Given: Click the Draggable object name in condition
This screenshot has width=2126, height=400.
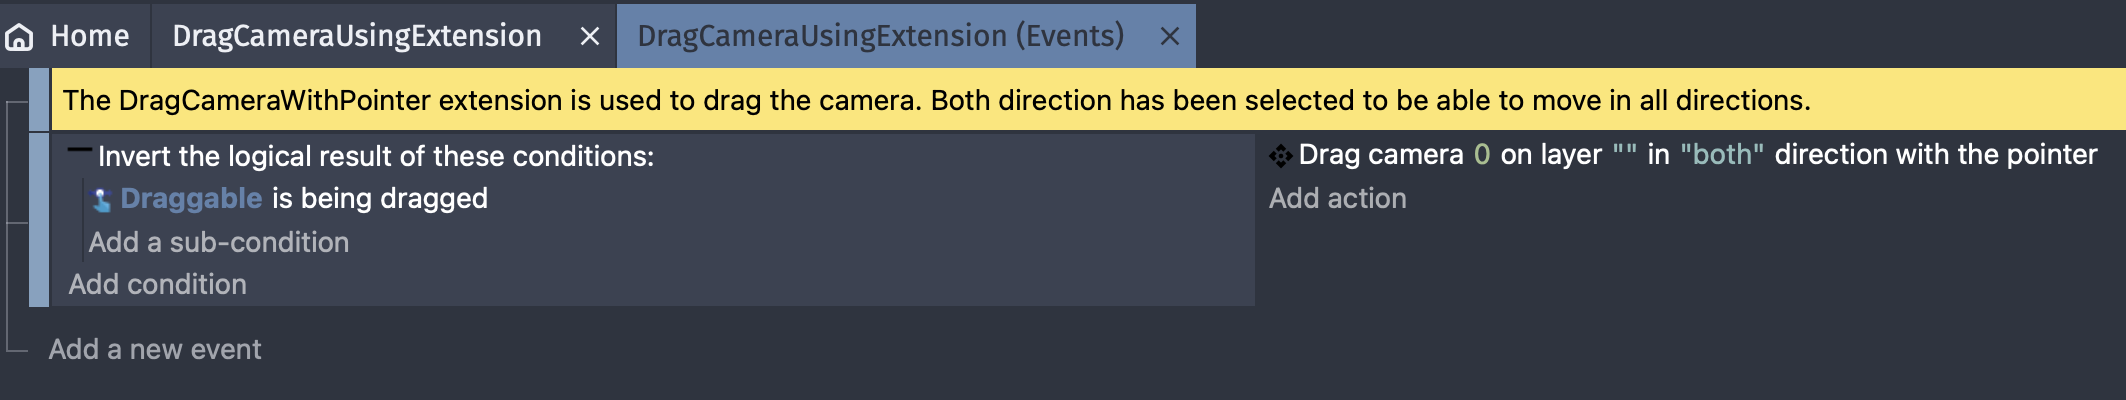Looking at the screenshot, I should click(x=191, y=198).
